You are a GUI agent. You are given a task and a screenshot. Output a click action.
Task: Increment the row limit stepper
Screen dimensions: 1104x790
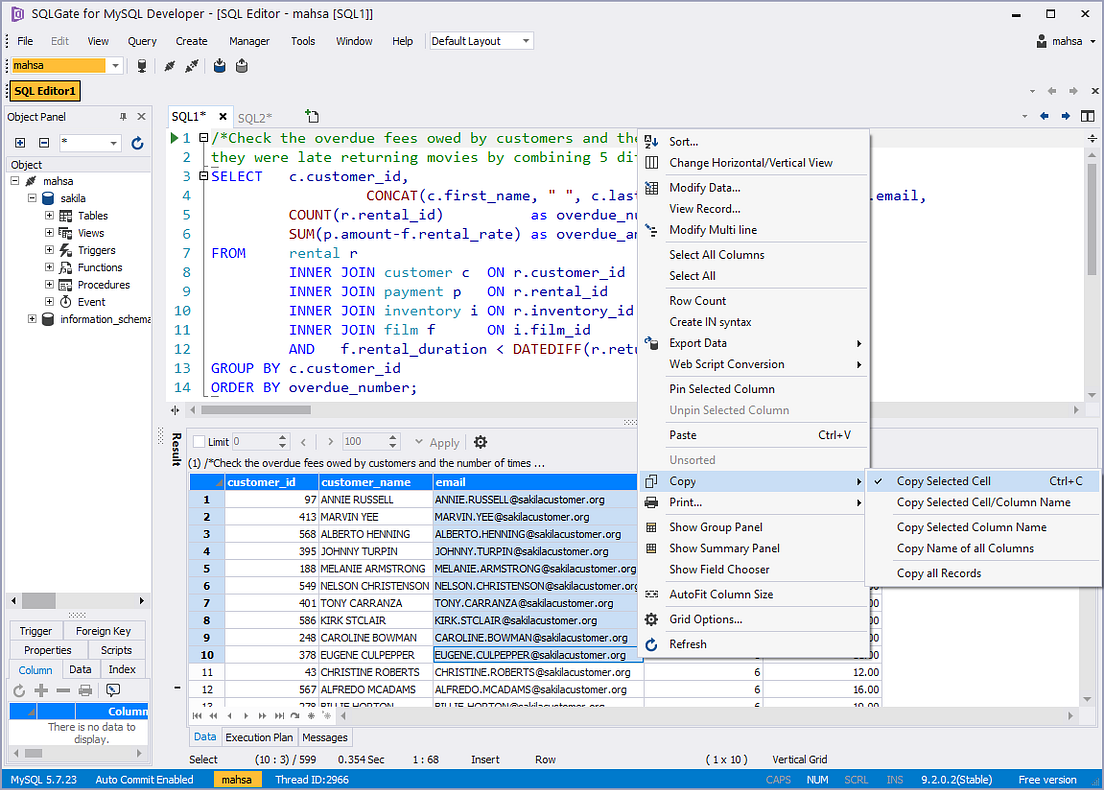(x=282, y=437)
